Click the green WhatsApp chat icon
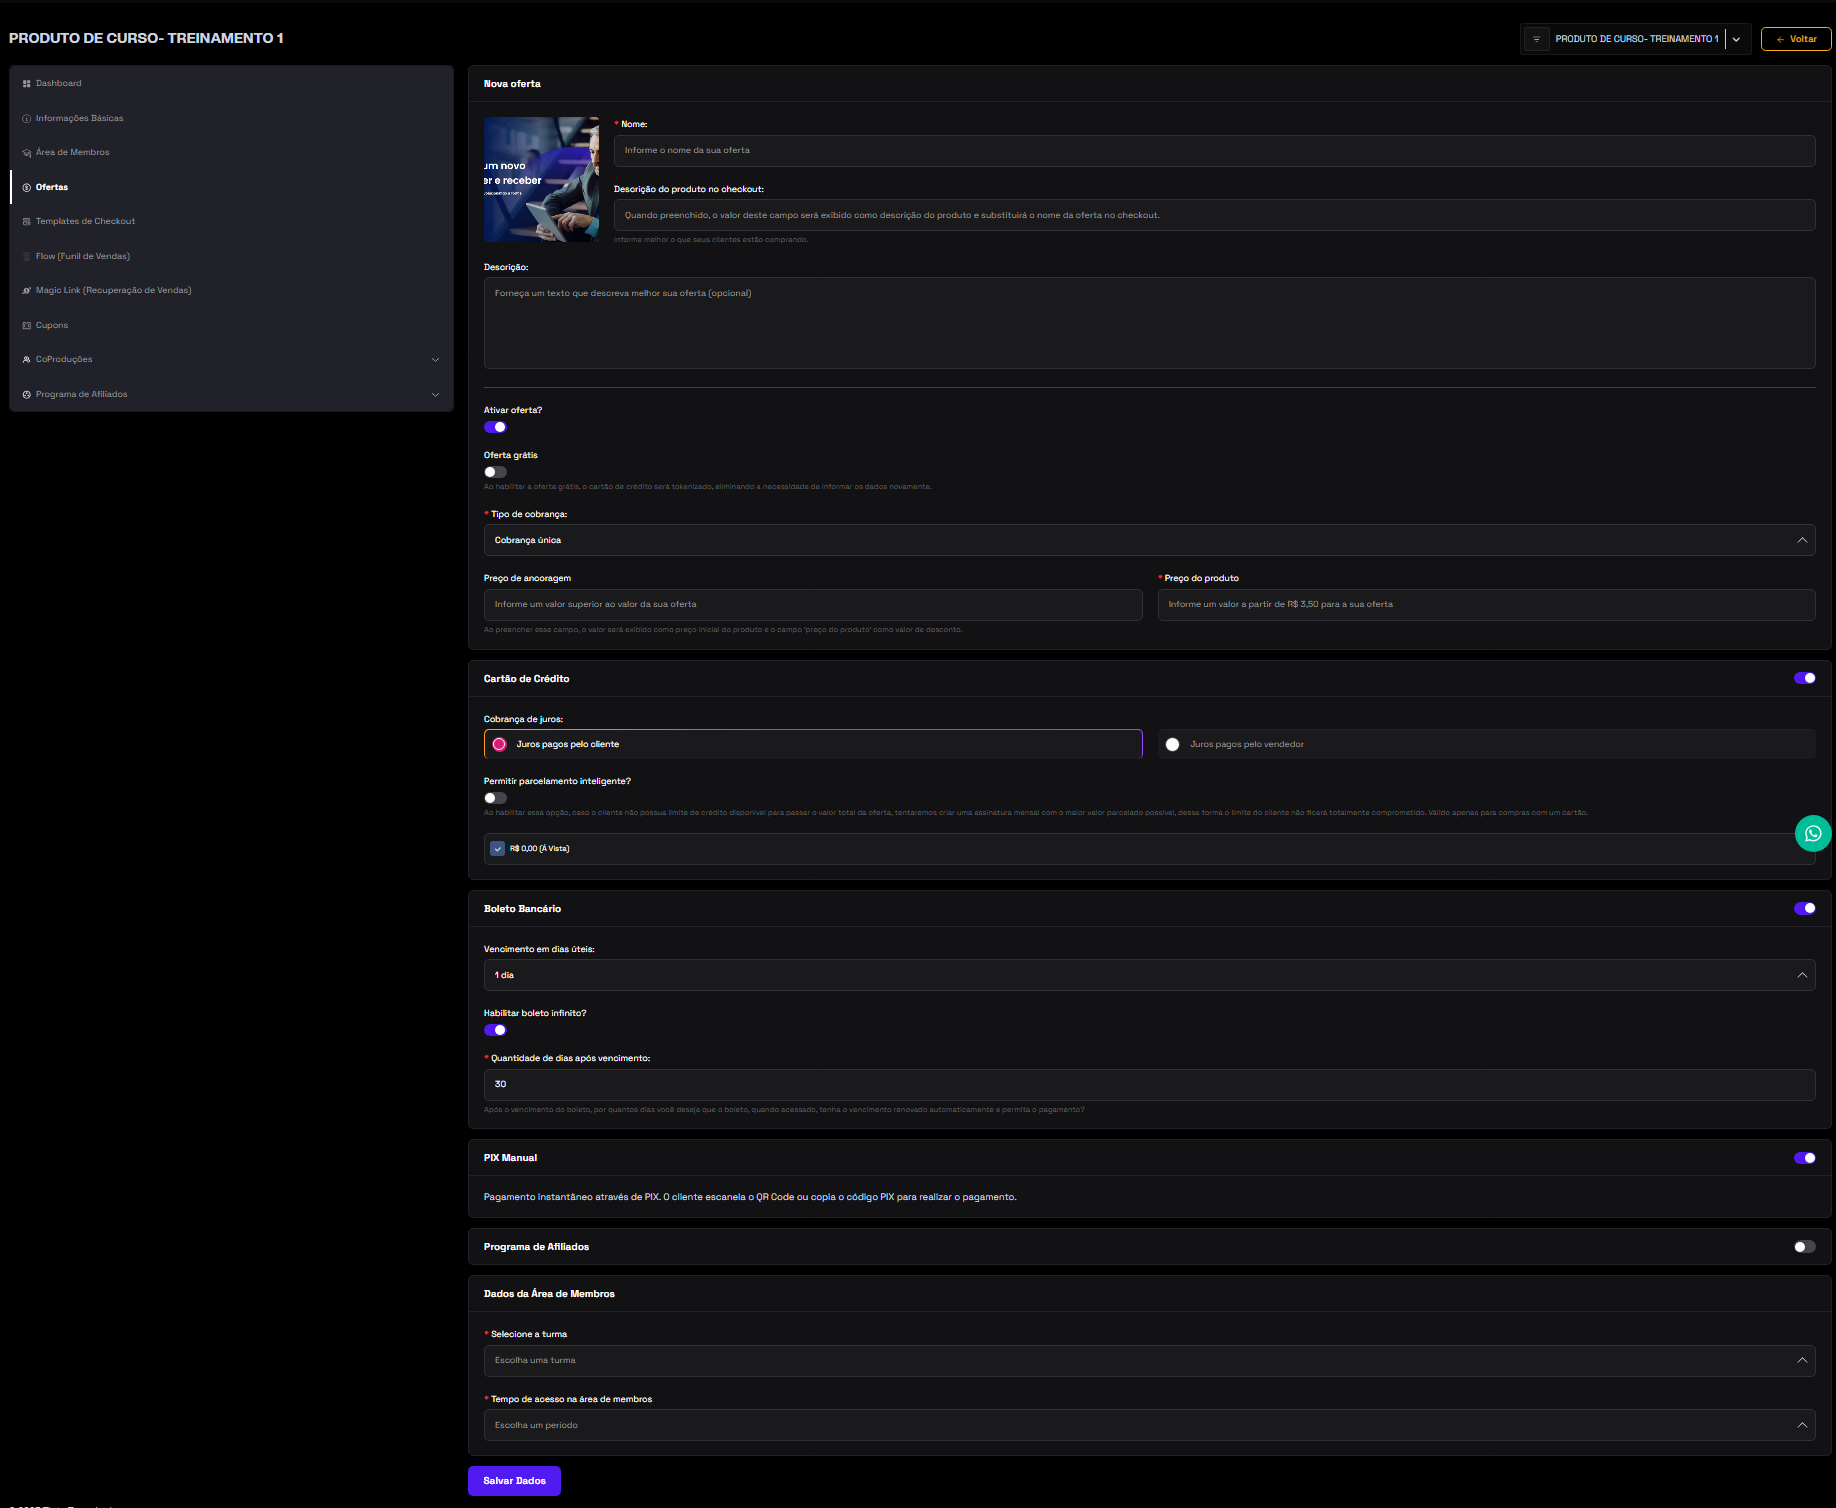 [1812, 834]
